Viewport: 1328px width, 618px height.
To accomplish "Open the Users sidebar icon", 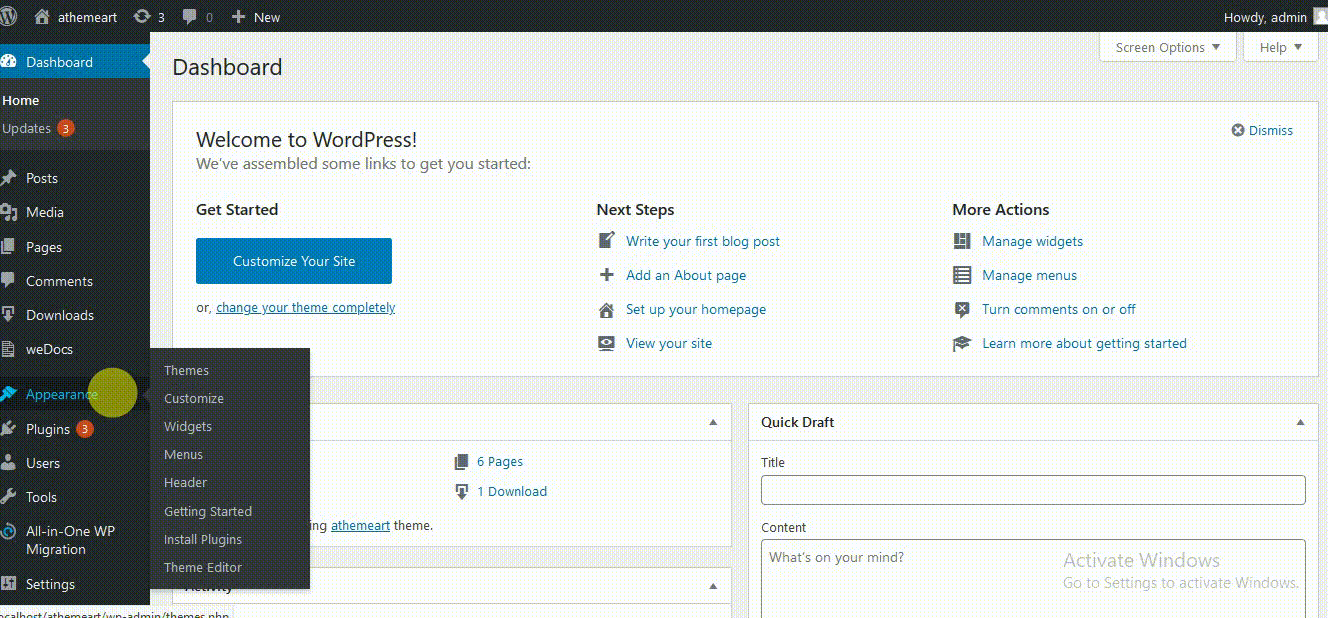I will coord(9,463).
